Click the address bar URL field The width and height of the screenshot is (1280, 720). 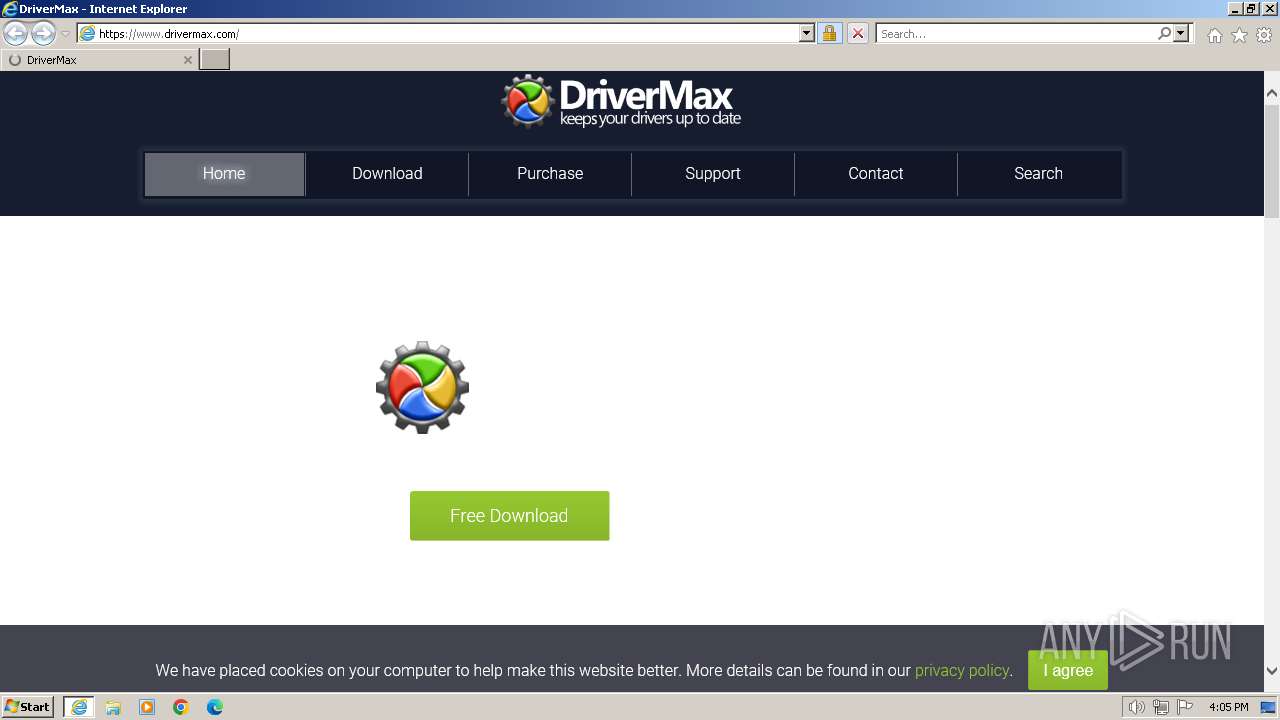point(438,34)
